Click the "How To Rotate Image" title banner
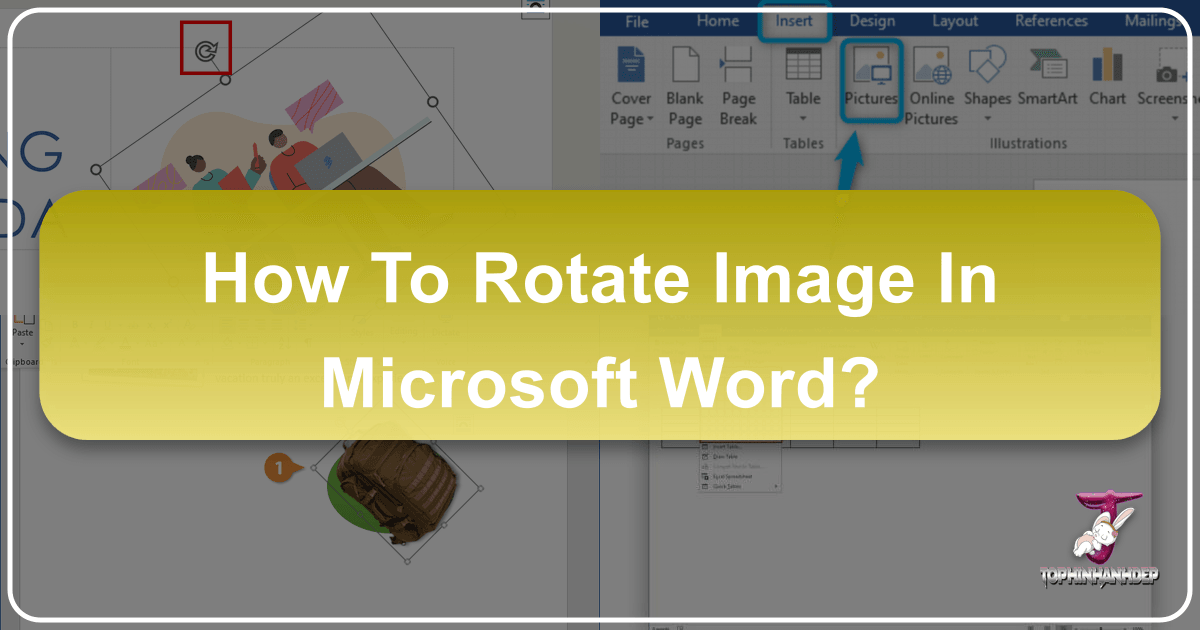Image resolution: width=1200 pixels, height=630 pixels. [600, 314]
